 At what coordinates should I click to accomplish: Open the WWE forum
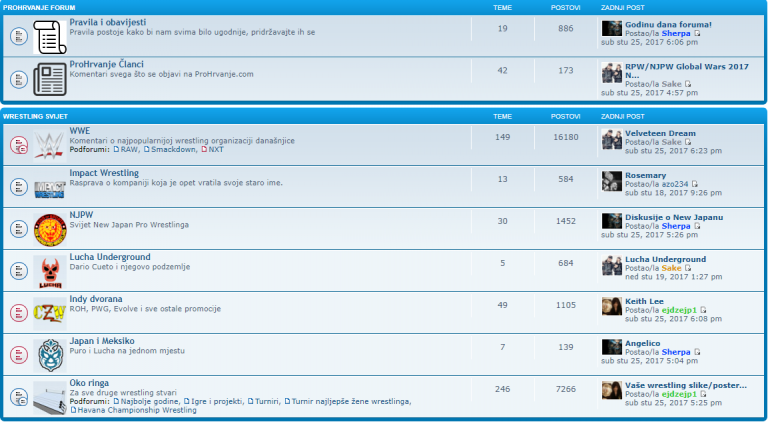point(79,131)
